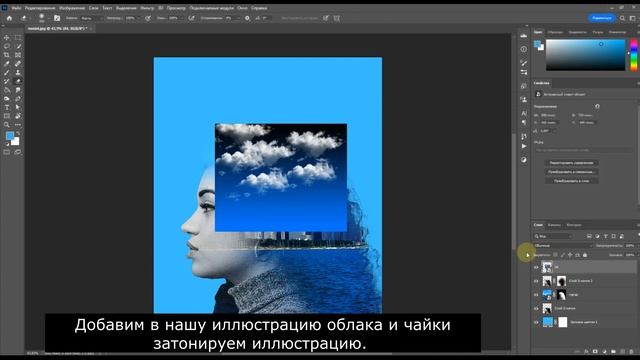Open layer filter type dropdown

pyautogui.click(x=553, y=236)
